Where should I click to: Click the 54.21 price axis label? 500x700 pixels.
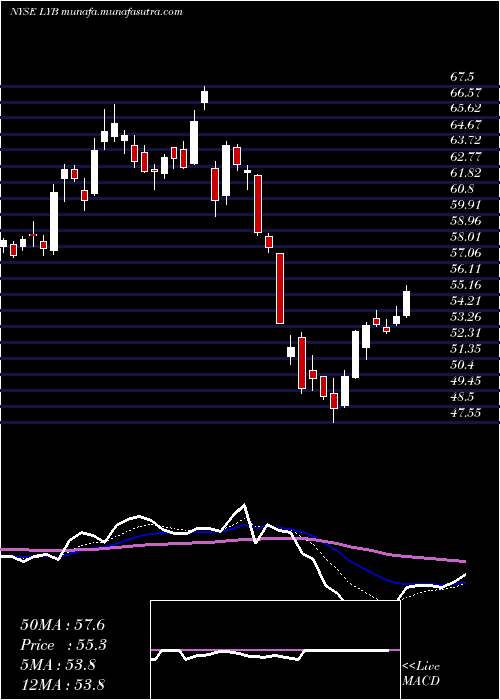pos(465,301)
